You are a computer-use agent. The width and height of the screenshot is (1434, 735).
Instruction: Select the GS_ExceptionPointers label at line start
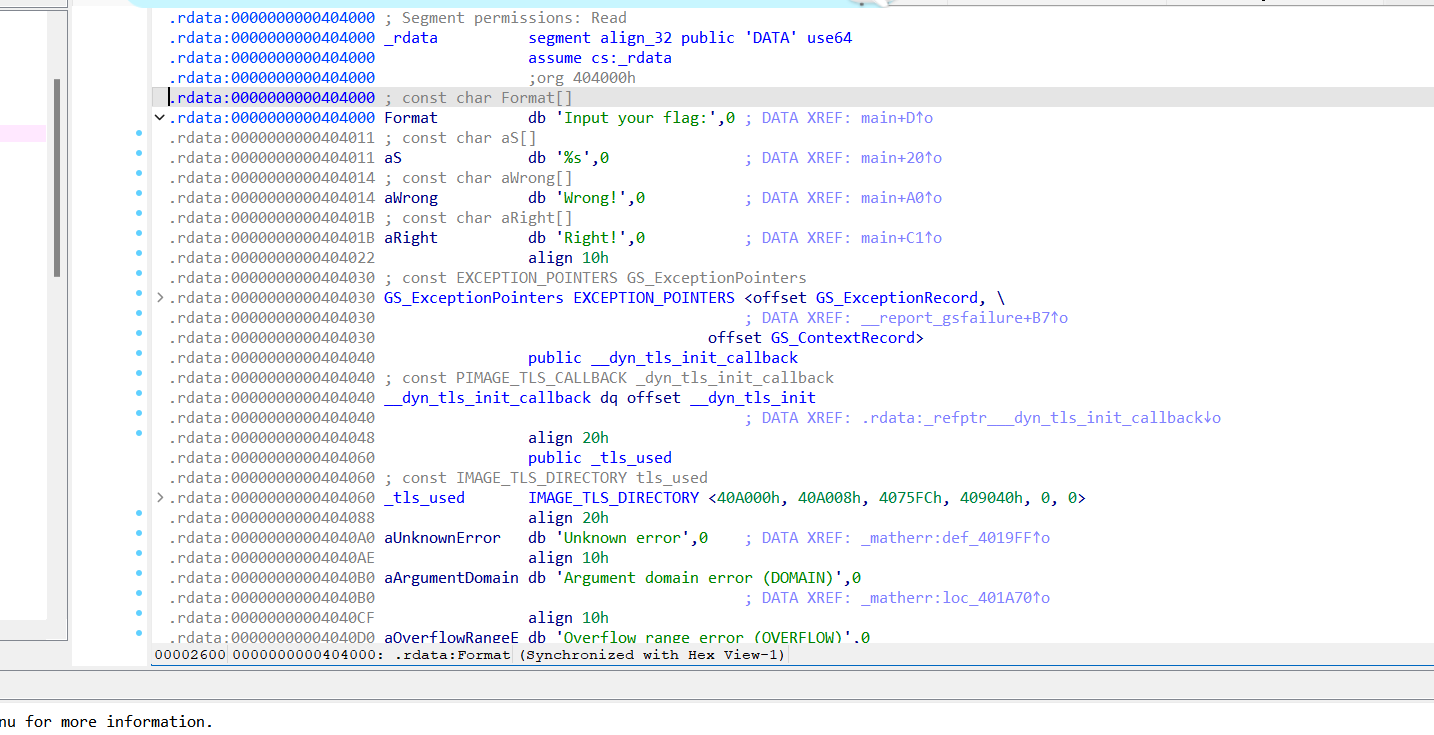pos(474,298)
